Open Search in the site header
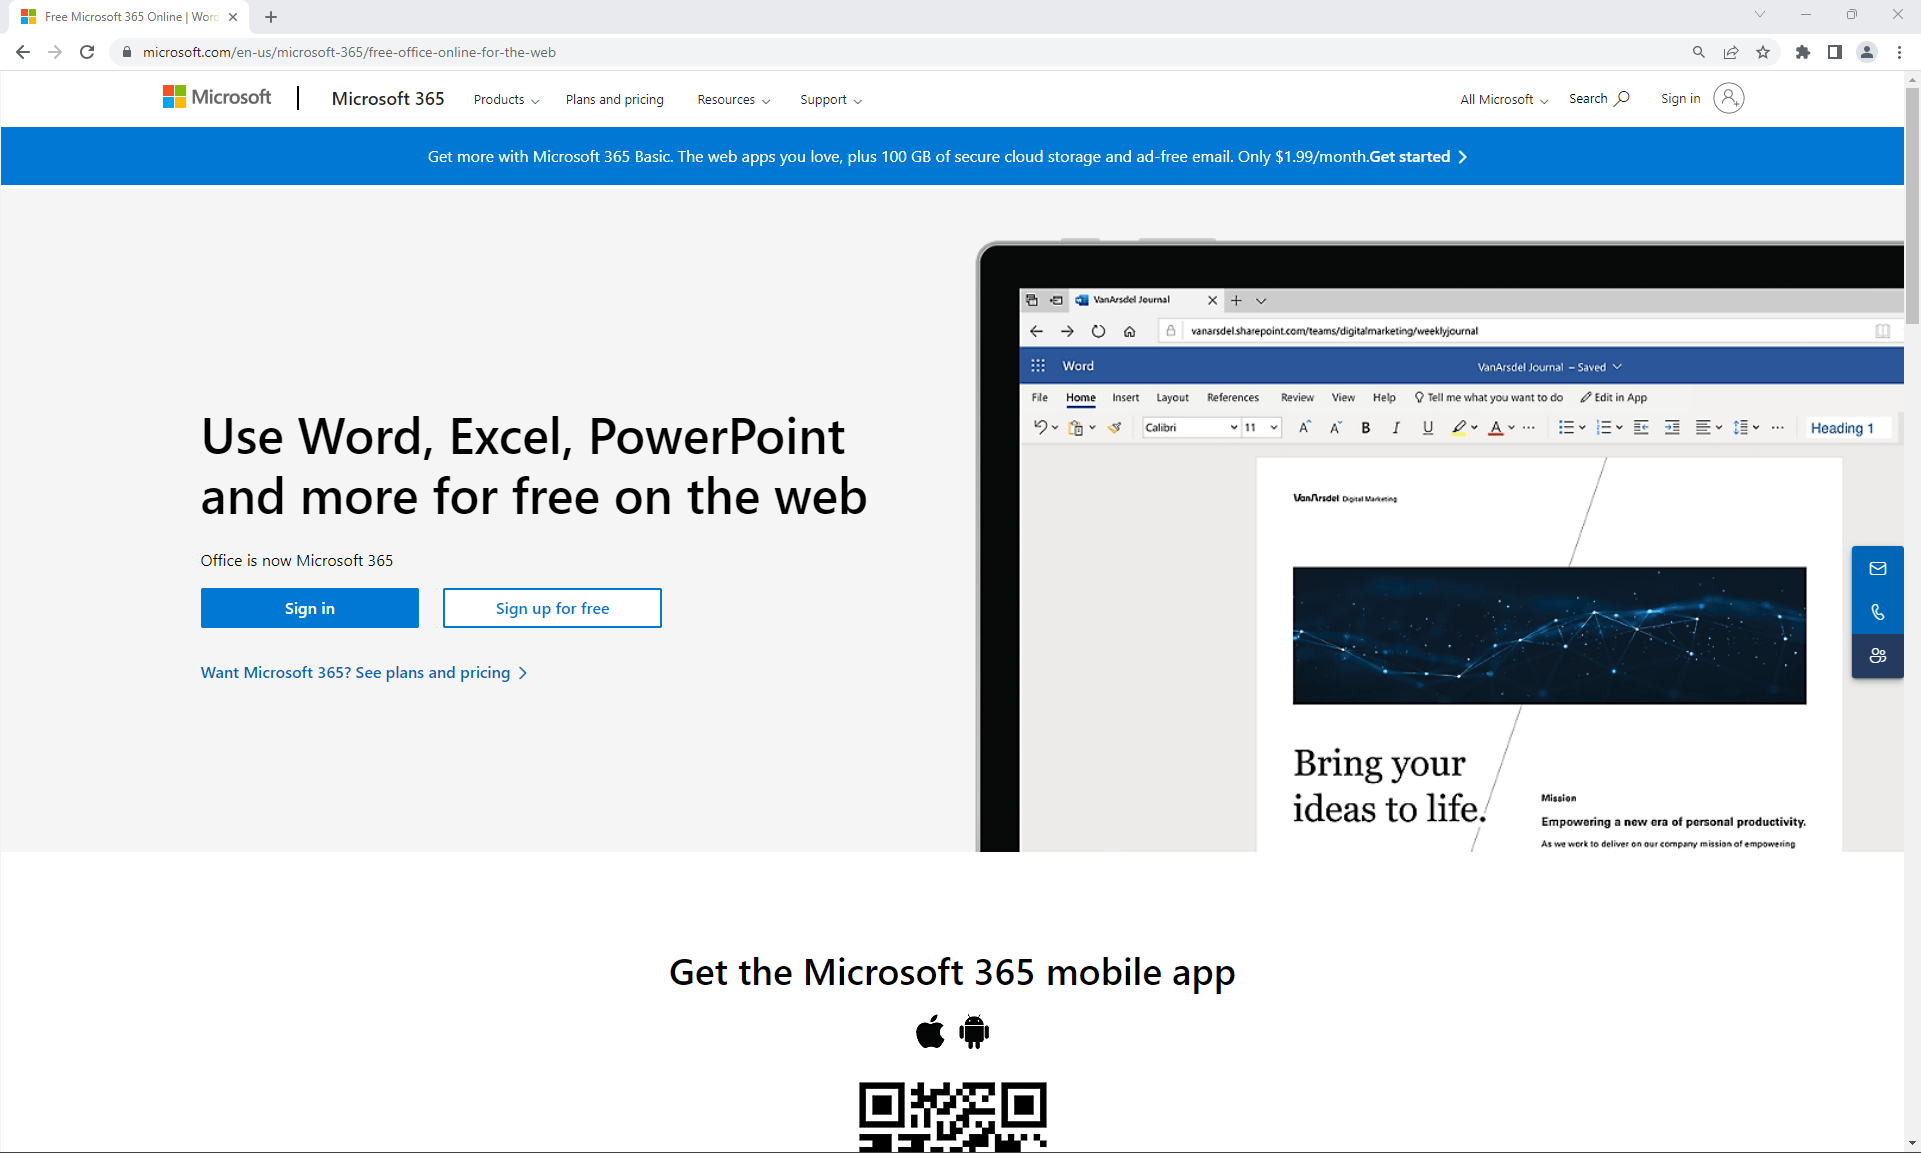Screen dimensions: 1921x1153 coord(1599,98)
